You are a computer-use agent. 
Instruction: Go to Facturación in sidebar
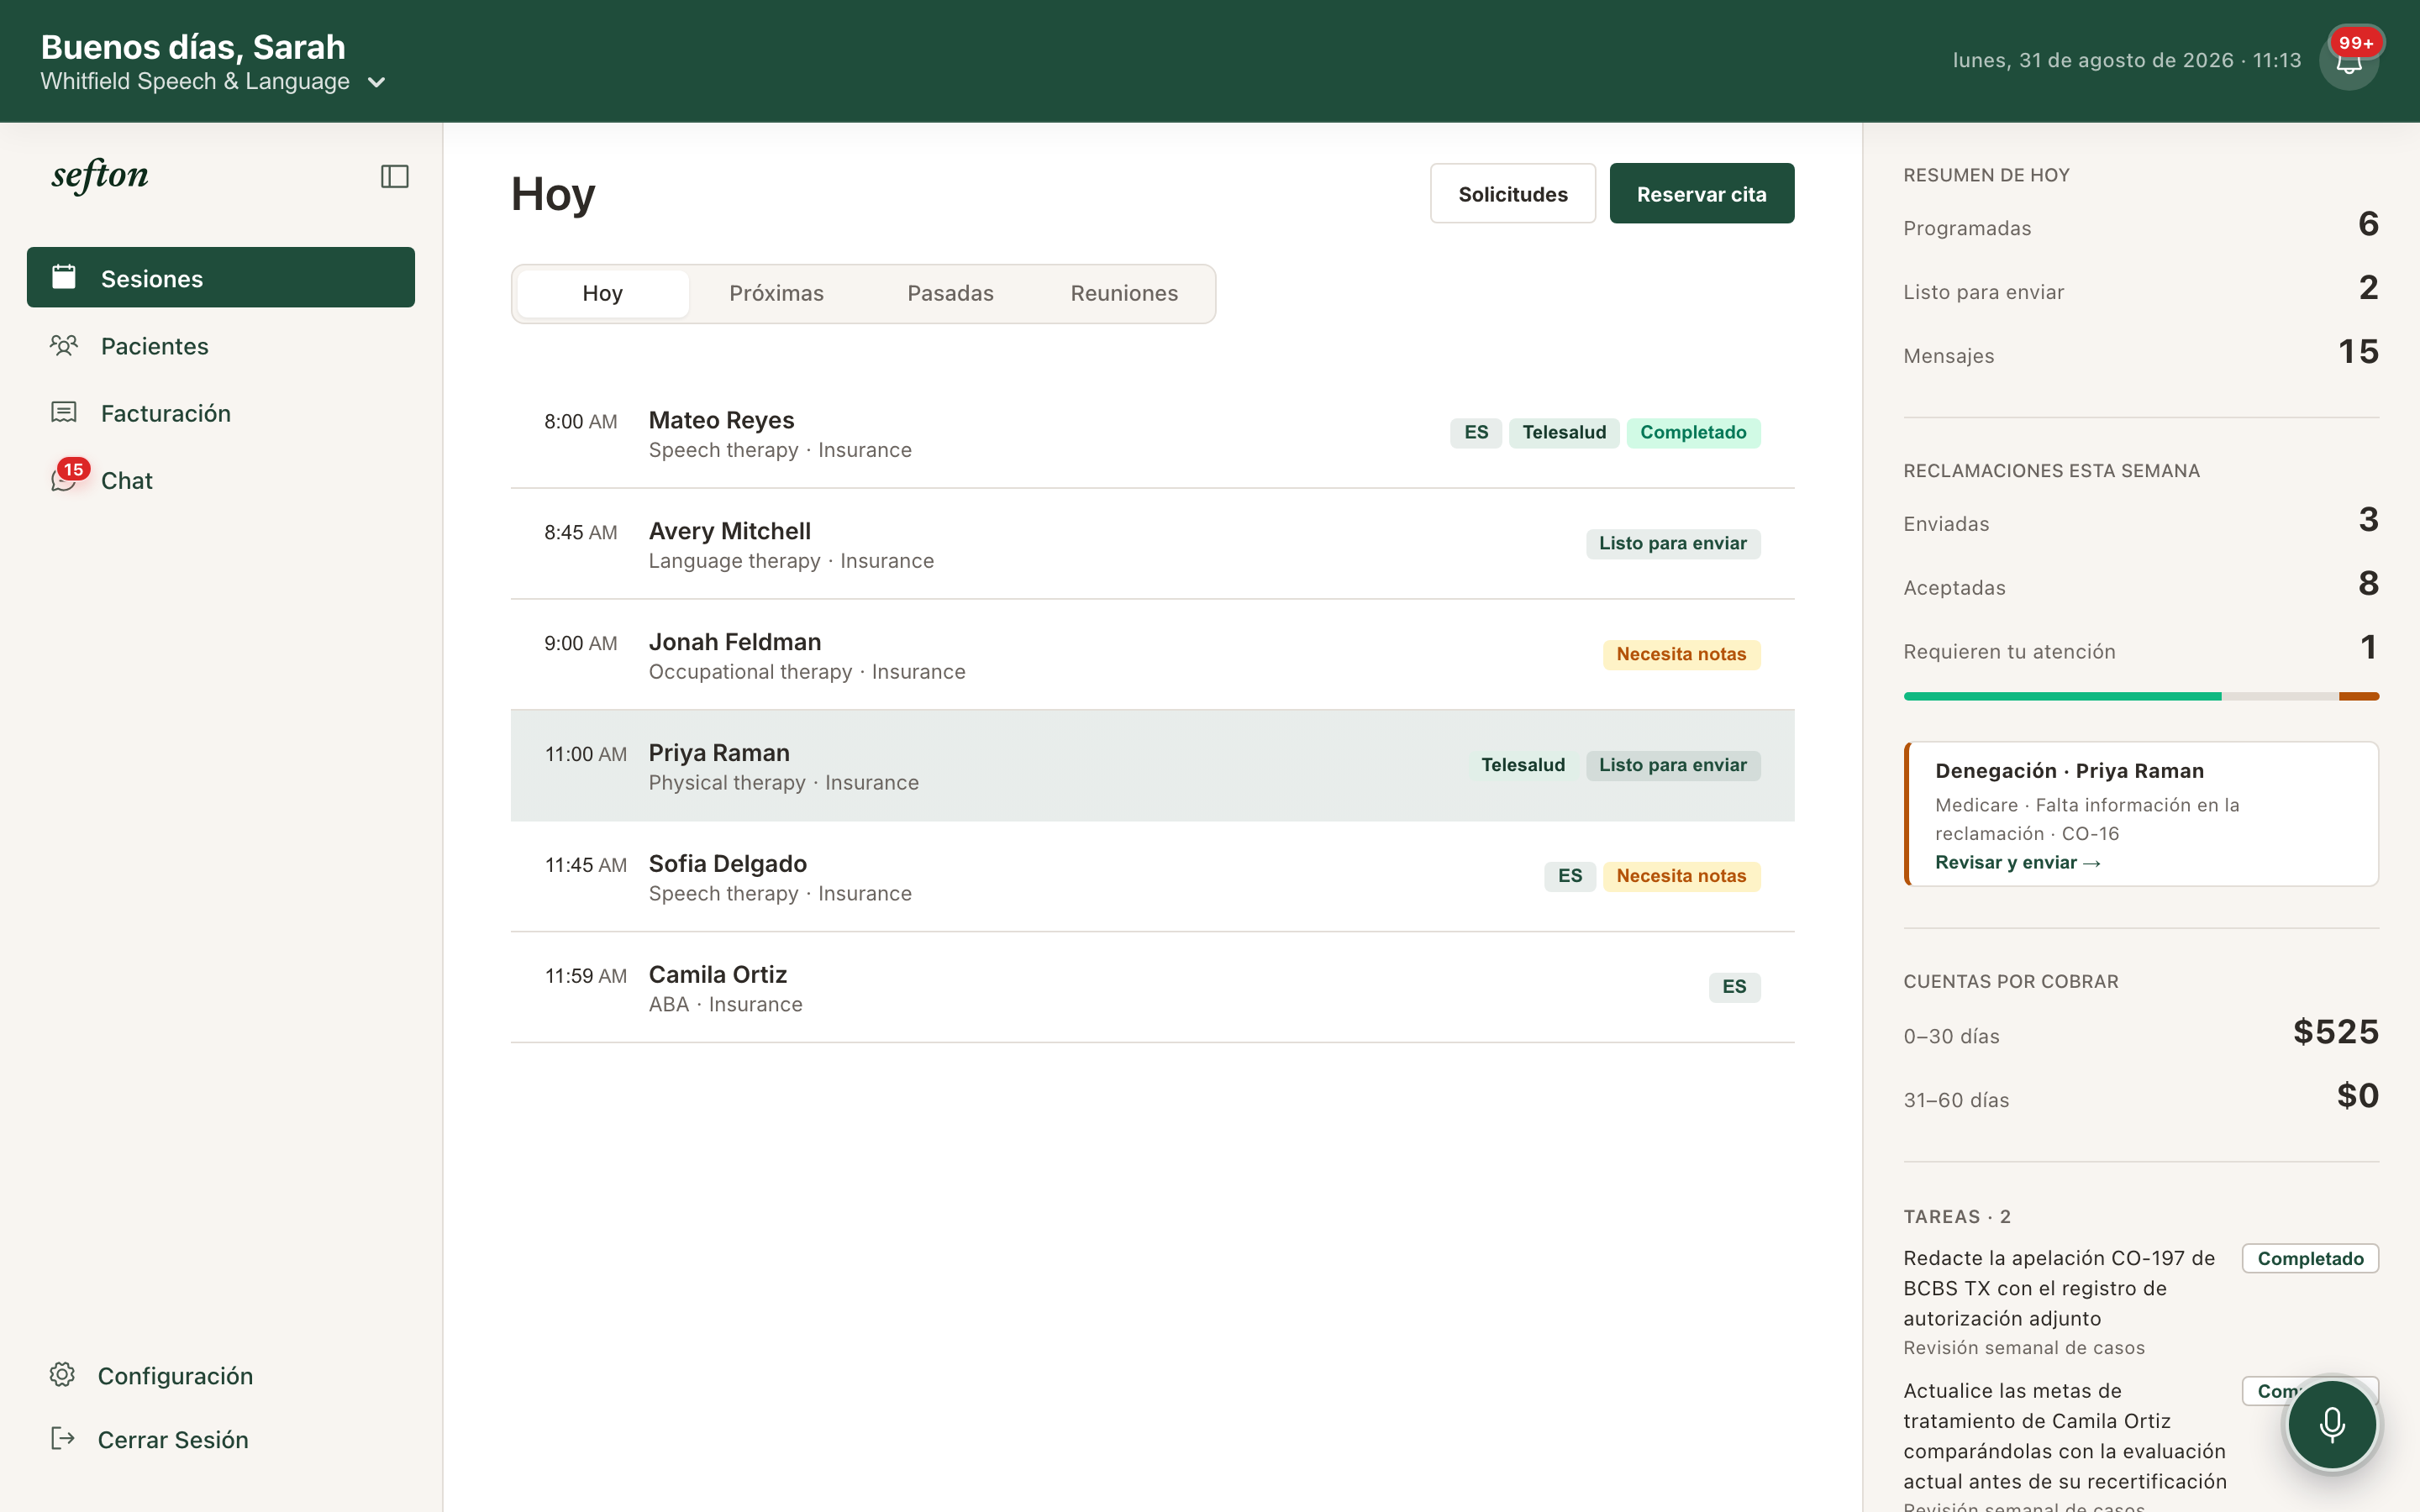pos(221,413)
